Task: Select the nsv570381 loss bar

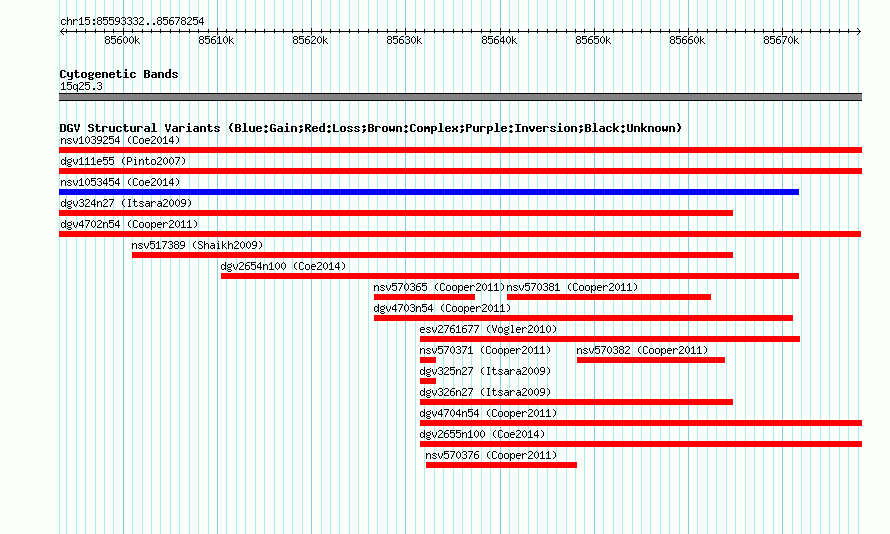Action: [x=609, y=297]
